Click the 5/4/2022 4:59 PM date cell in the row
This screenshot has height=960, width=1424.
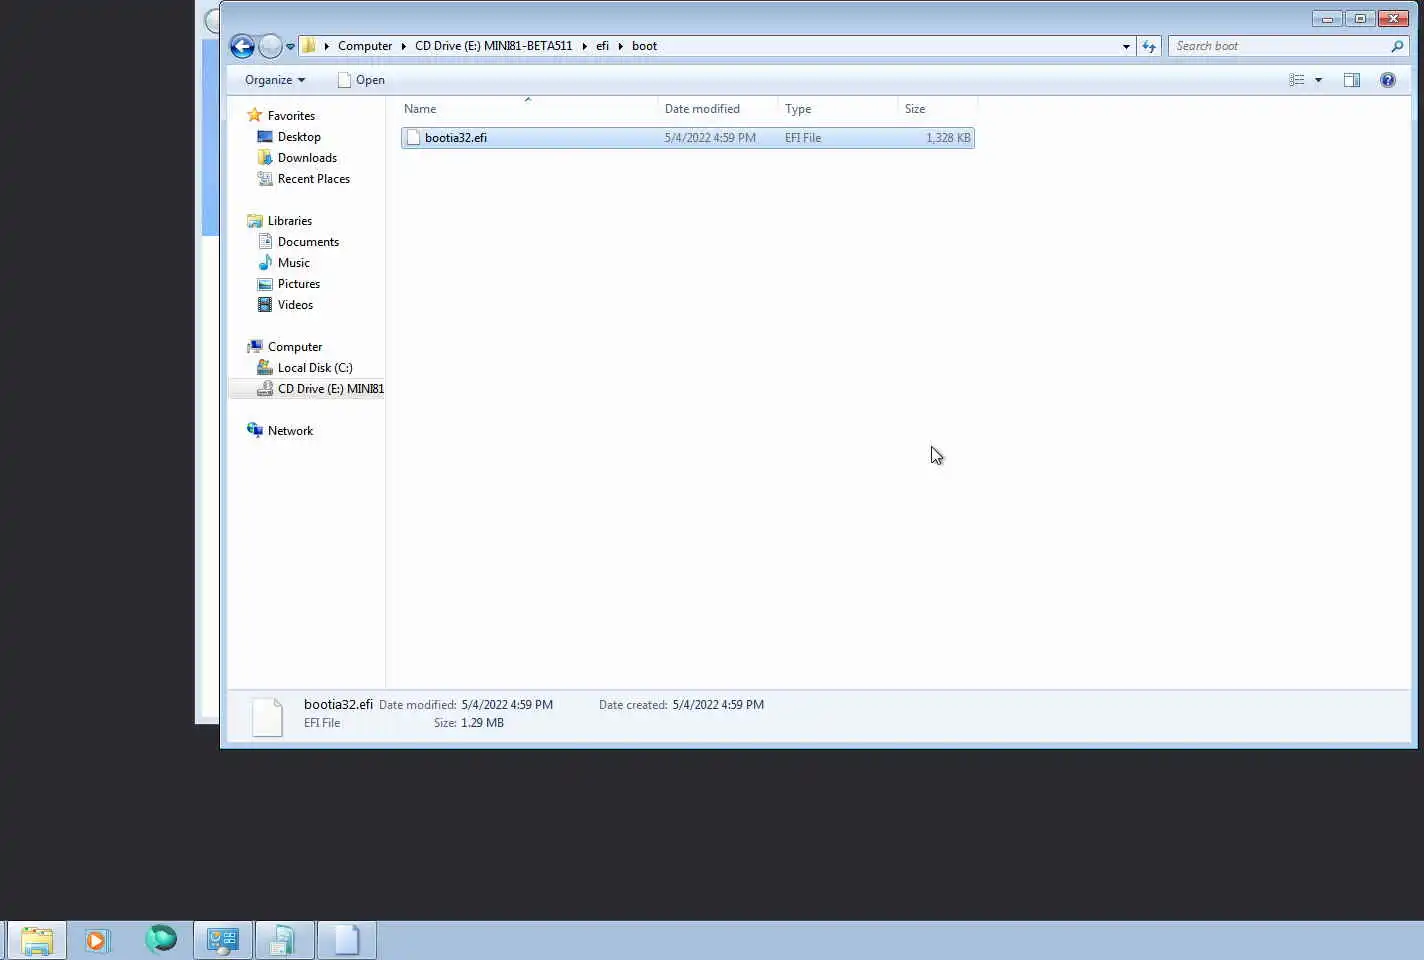[710, 138]
